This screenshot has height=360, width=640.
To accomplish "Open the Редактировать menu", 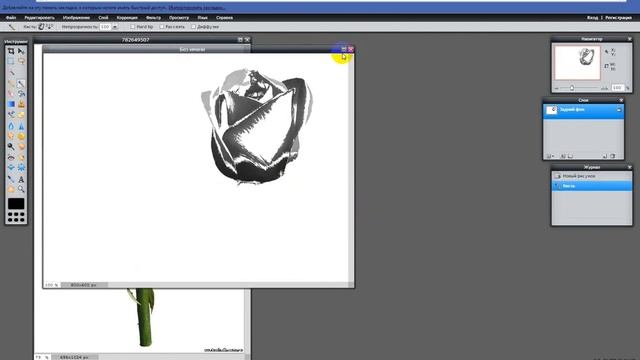I will [39, 18].
